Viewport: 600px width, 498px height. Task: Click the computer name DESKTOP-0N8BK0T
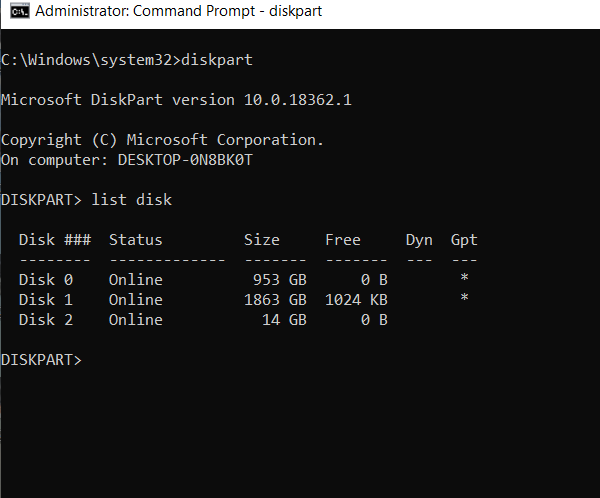coord(185,160)
